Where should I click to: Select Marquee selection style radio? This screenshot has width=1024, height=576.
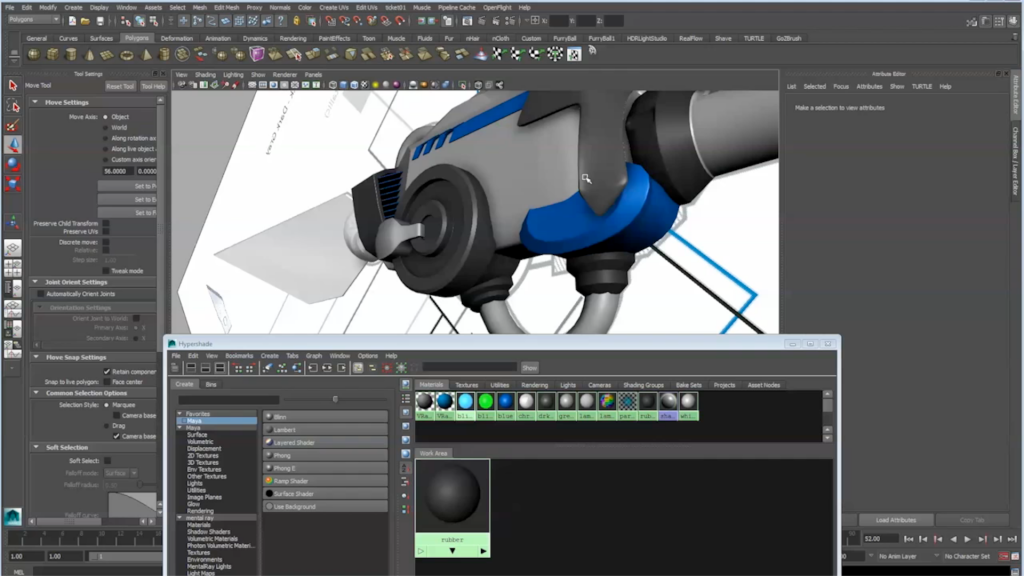(x=106, y=405)
